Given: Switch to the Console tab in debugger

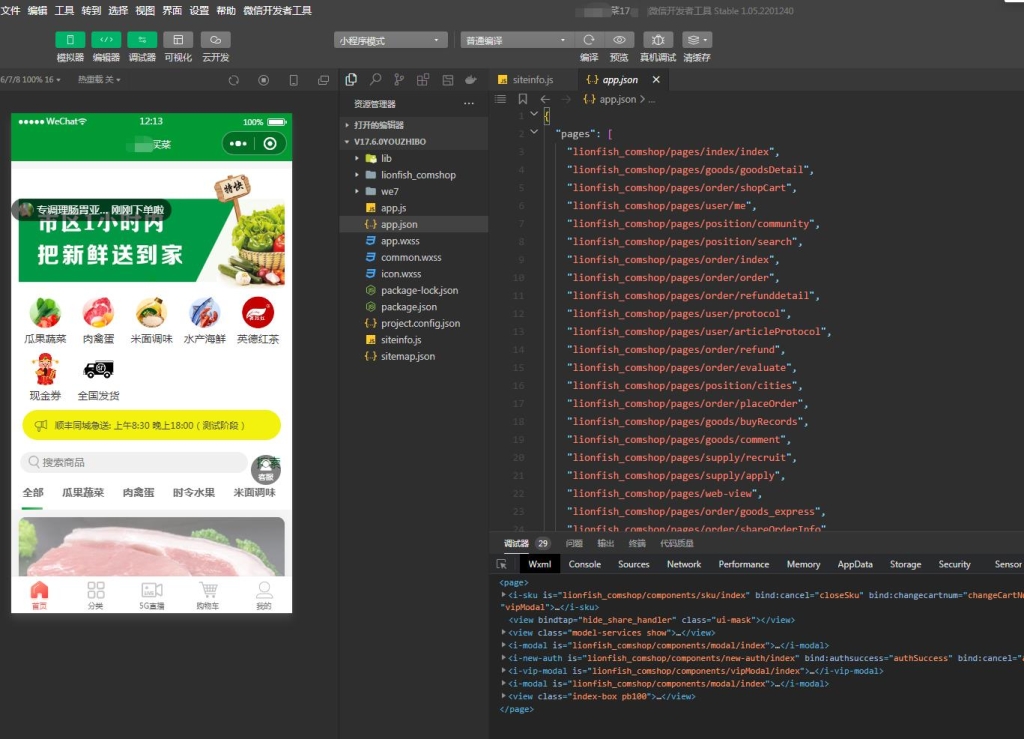Looking at the screenshot, I should click(585, 564).
